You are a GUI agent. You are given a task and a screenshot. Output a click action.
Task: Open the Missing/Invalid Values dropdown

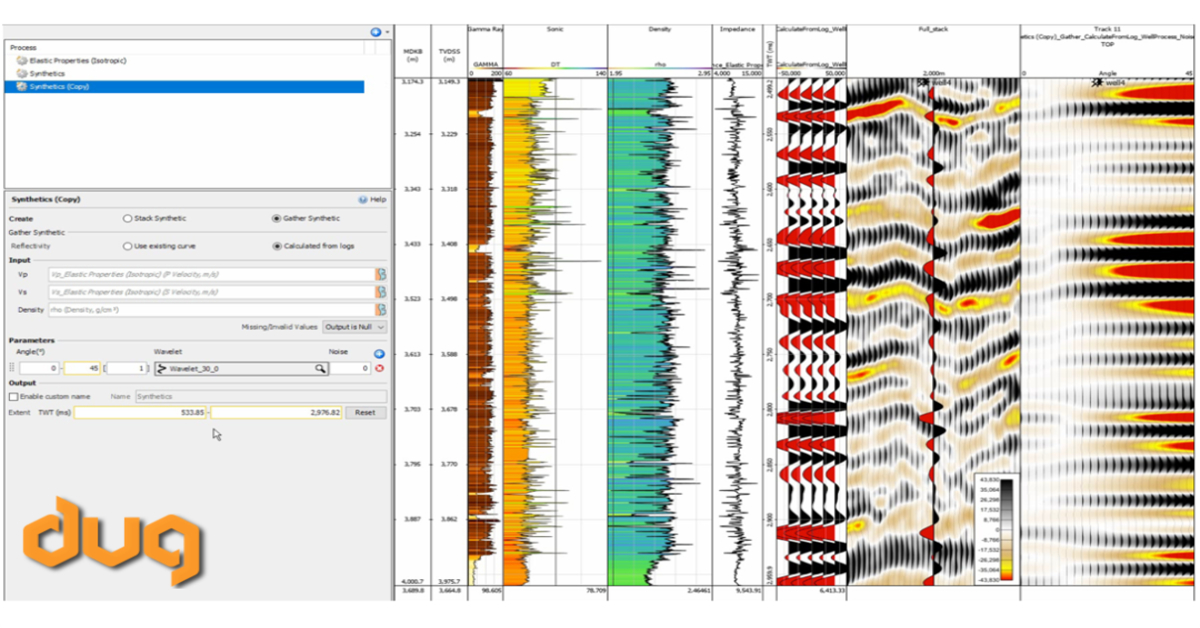354,327
